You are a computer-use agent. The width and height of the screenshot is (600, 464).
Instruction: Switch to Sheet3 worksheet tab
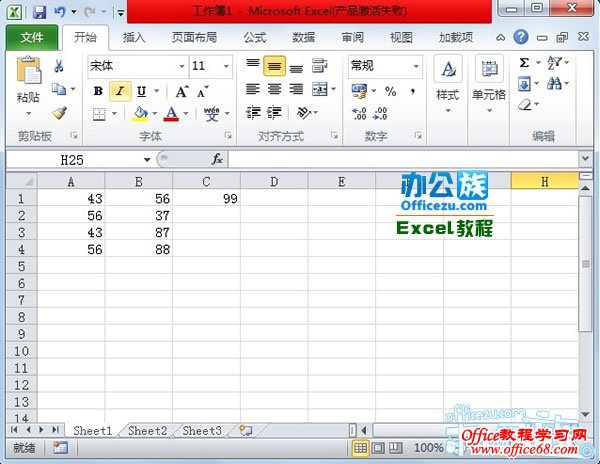[x=202, y=431]
